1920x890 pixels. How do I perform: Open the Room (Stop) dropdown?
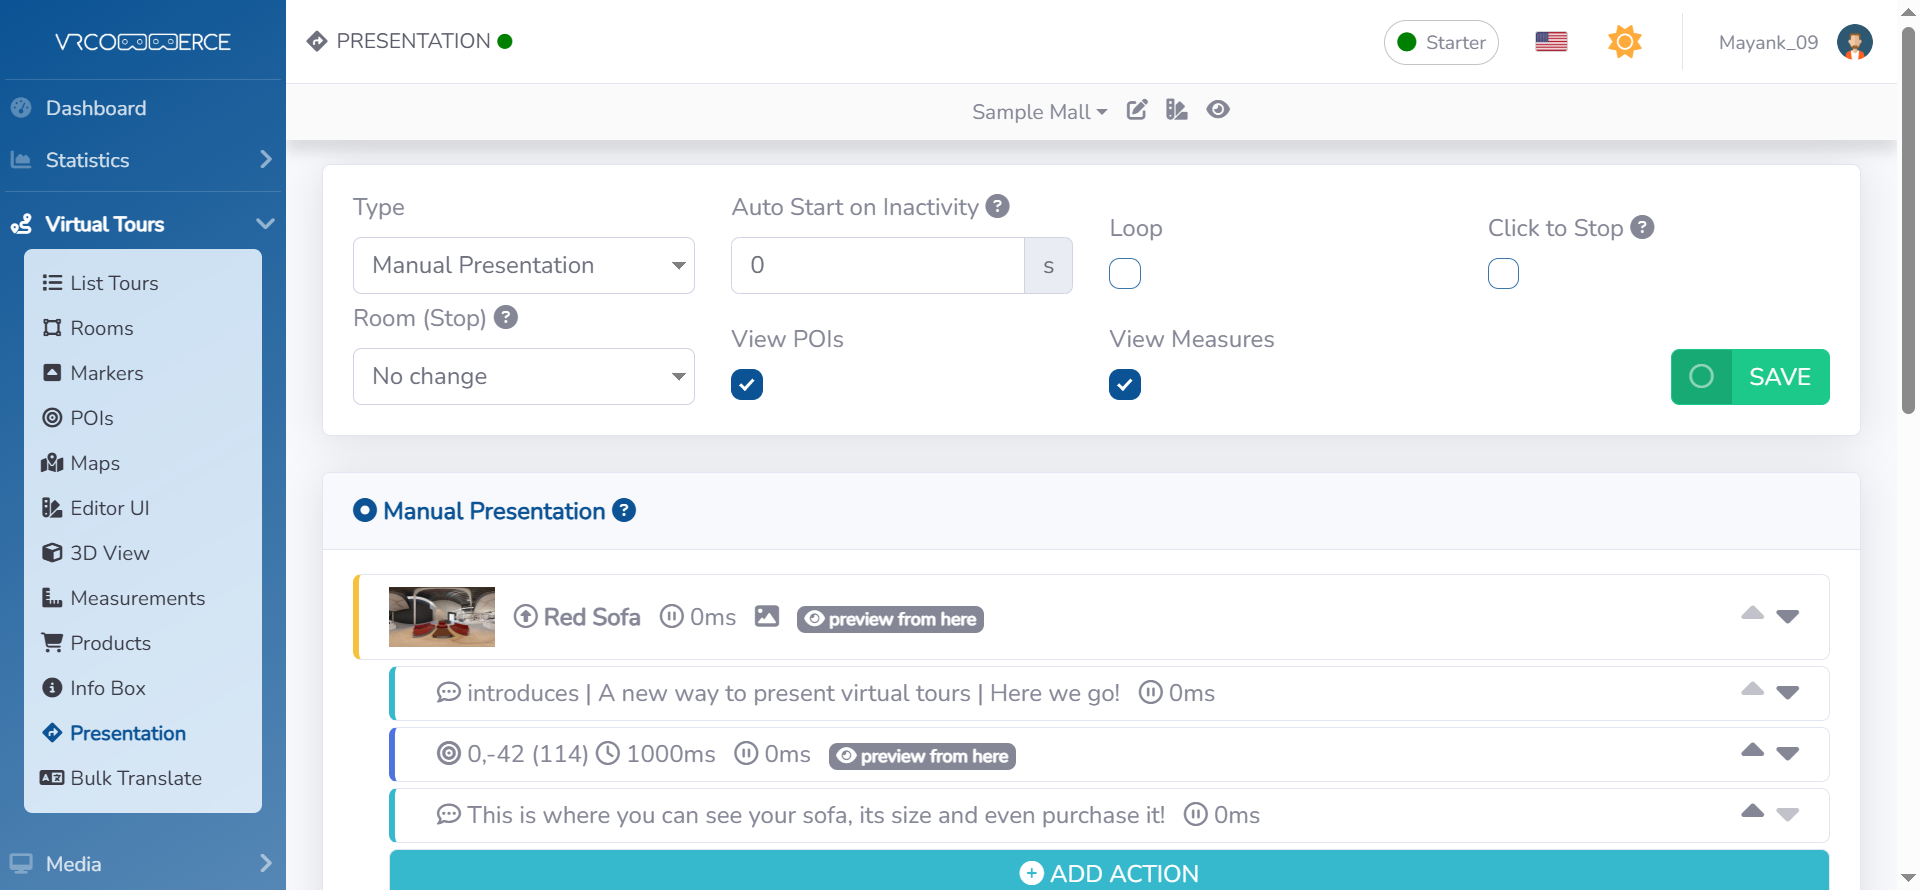click(x=523, y=377)
